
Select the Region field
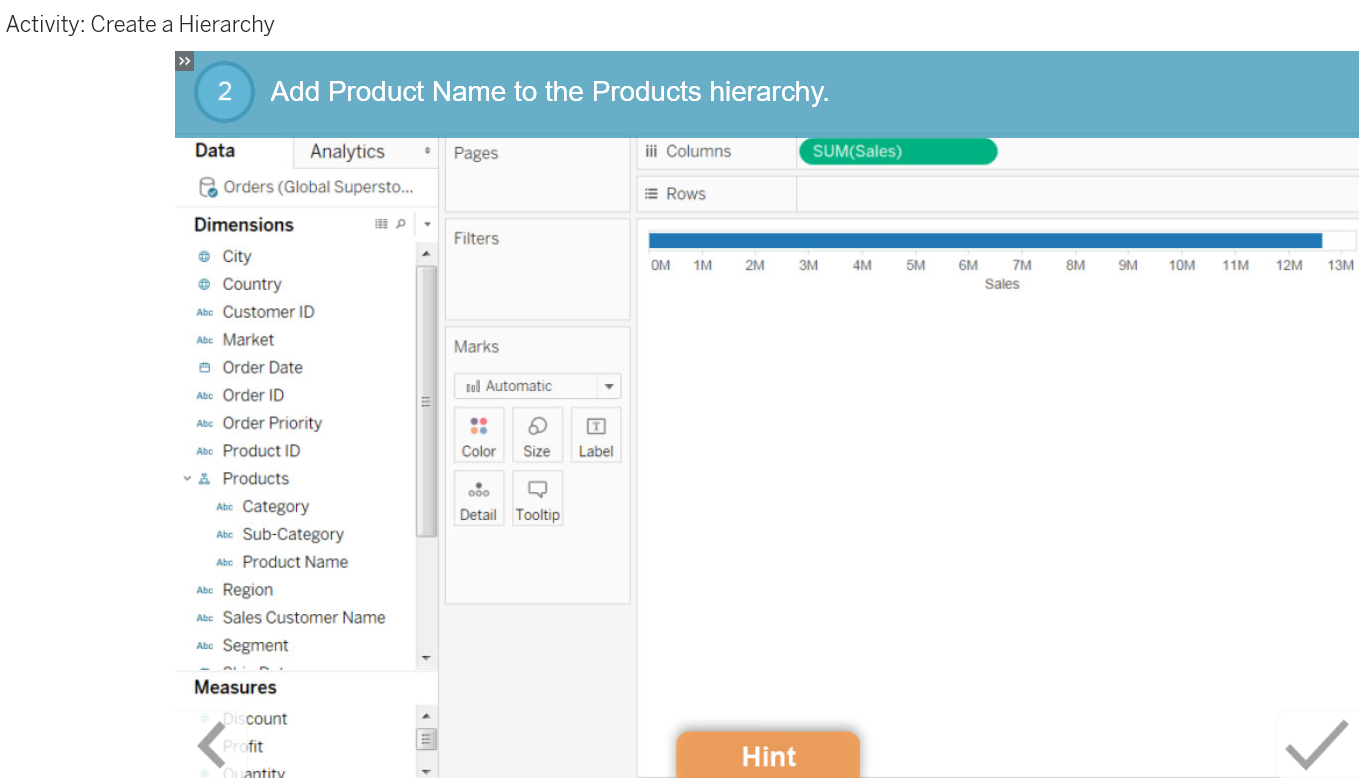[247, 591]
